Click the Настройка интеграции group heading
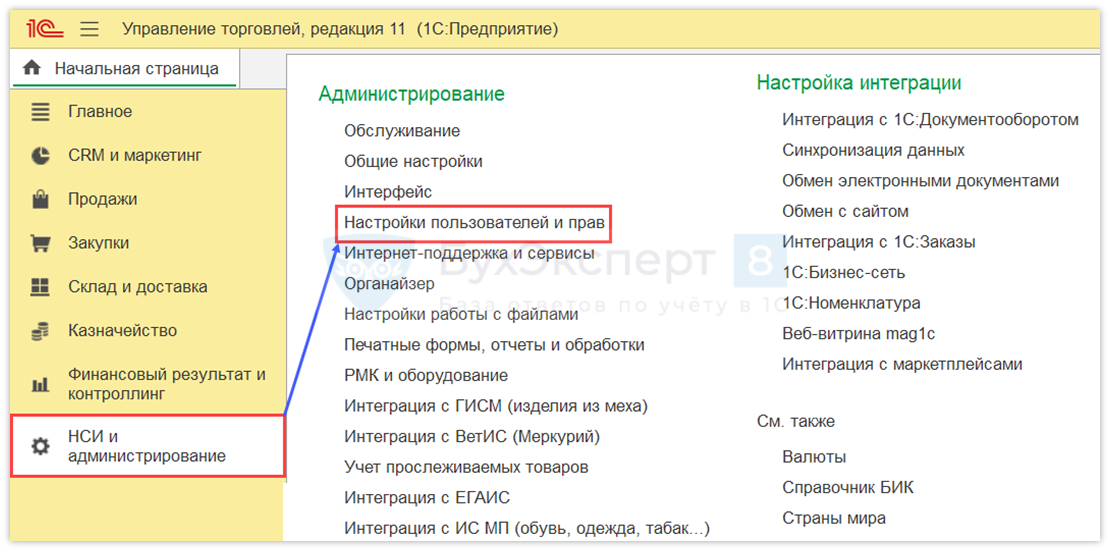The height and width of the screenshot is (551, 1110). (859, 83)
